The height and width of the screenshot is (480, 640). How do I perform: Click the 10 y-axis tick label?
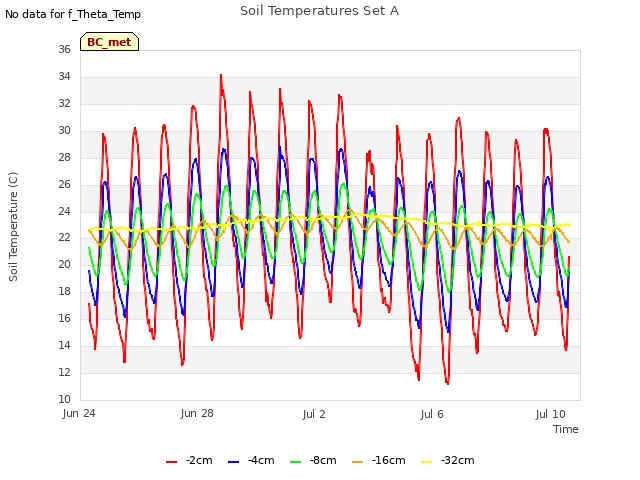[64, 399]
